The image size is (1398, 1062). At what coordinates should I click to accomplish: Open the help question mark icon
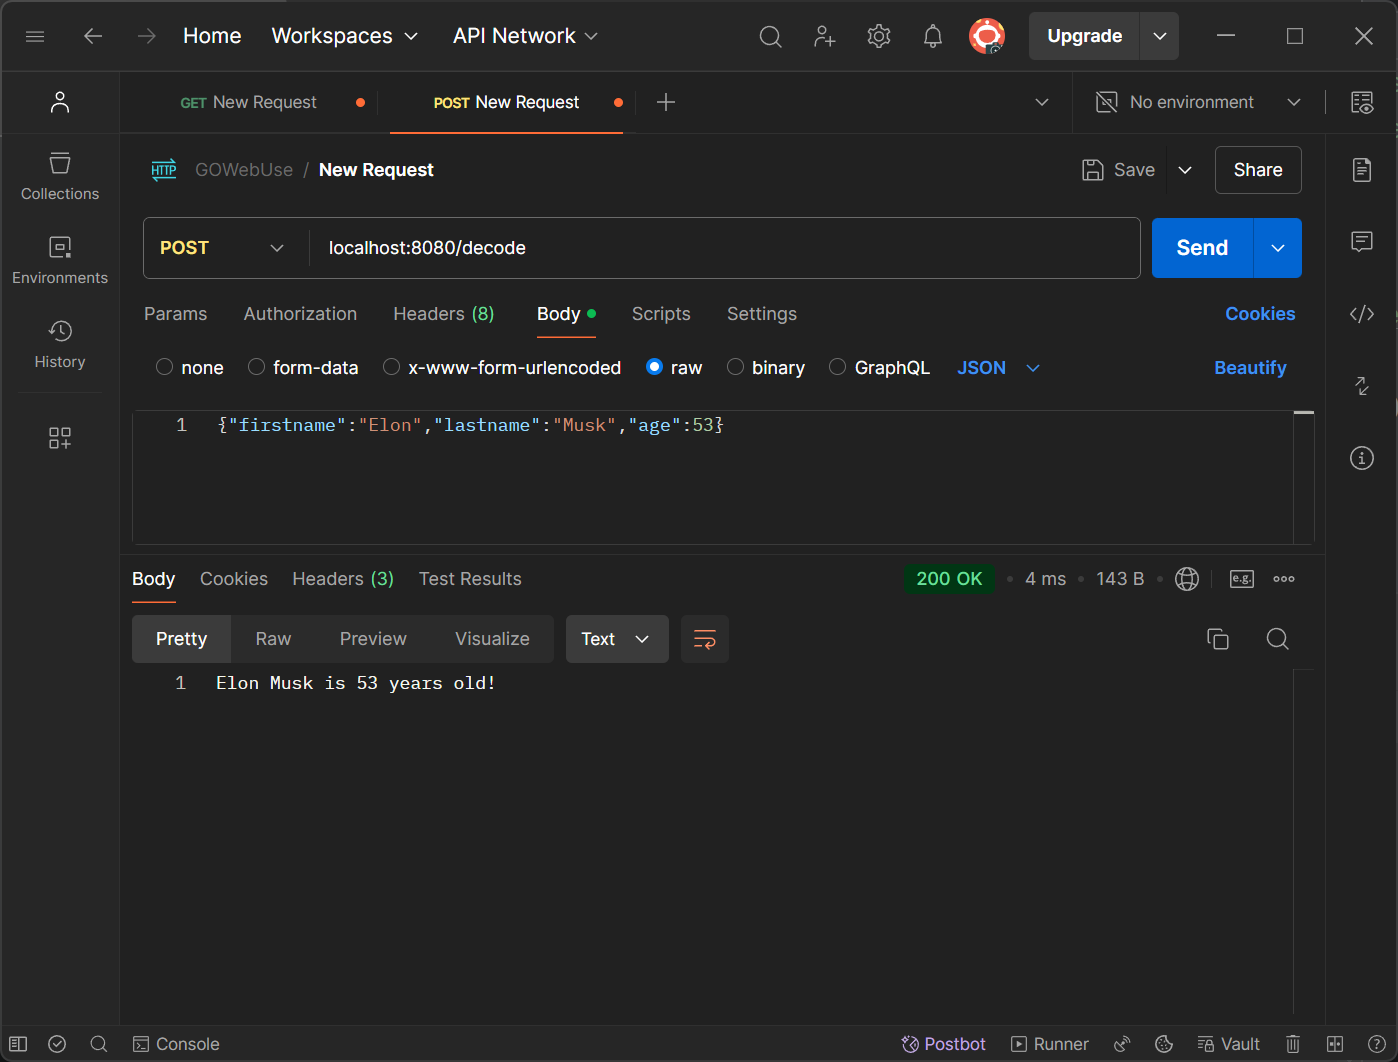(1377, 1044)
